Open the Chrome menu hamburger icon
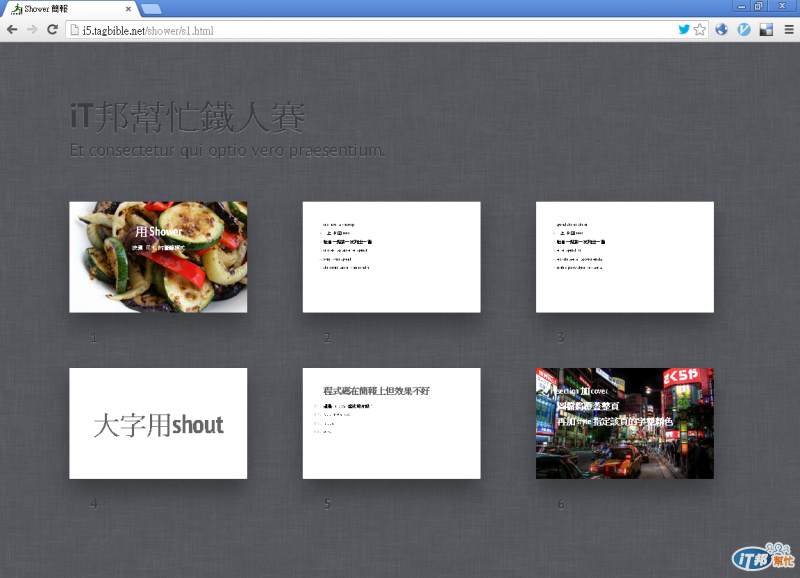Screen dimensions: 800x578 789,30
